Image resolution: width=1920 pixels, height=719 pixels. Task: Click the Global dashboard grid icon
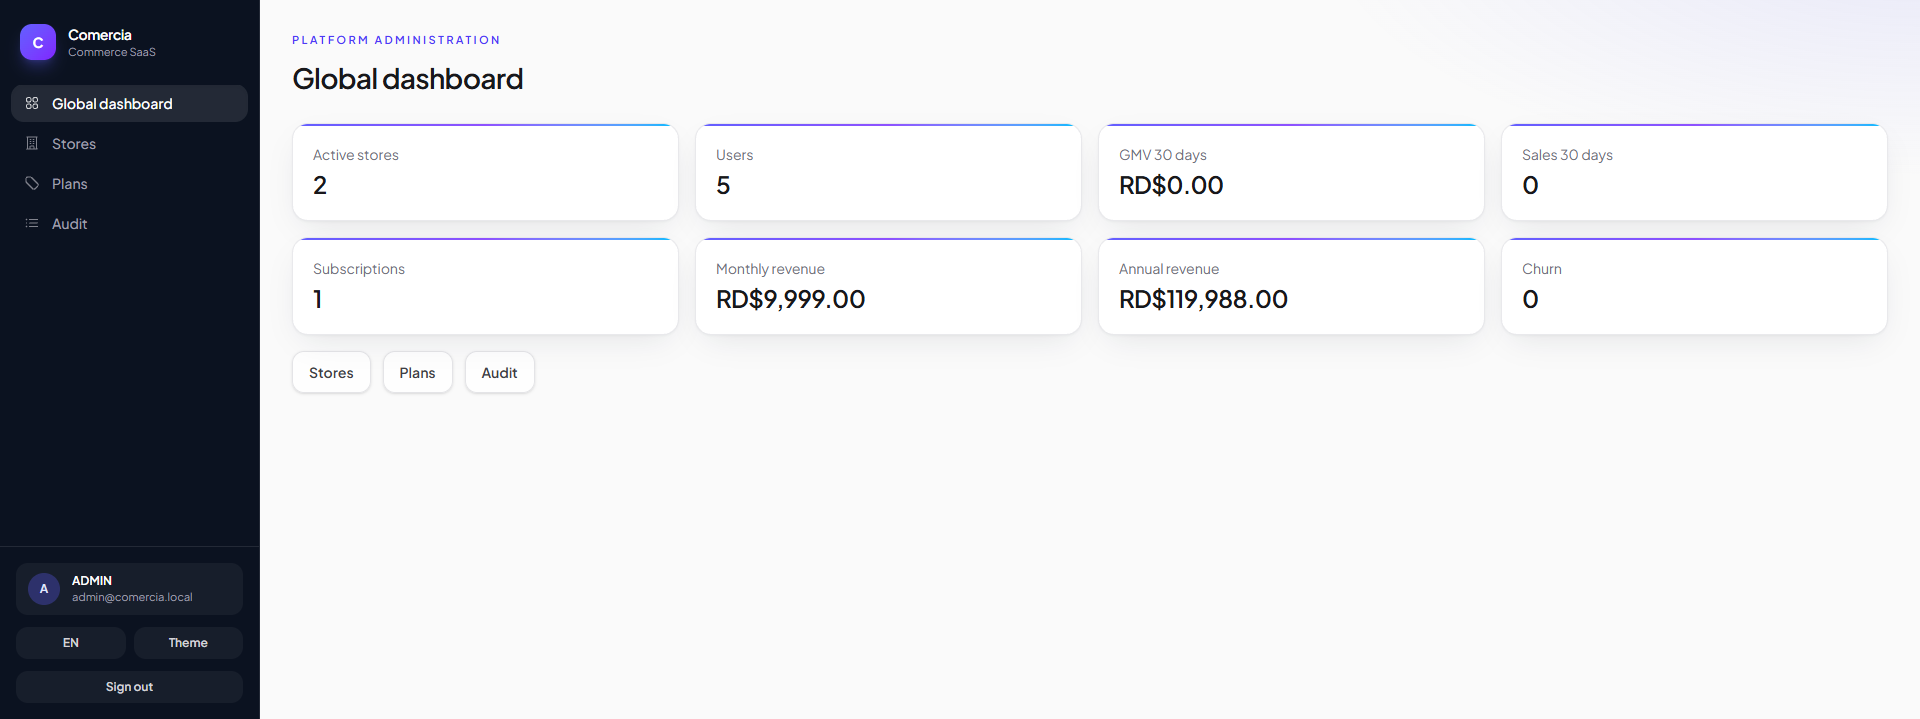click(x=32, y=103)
